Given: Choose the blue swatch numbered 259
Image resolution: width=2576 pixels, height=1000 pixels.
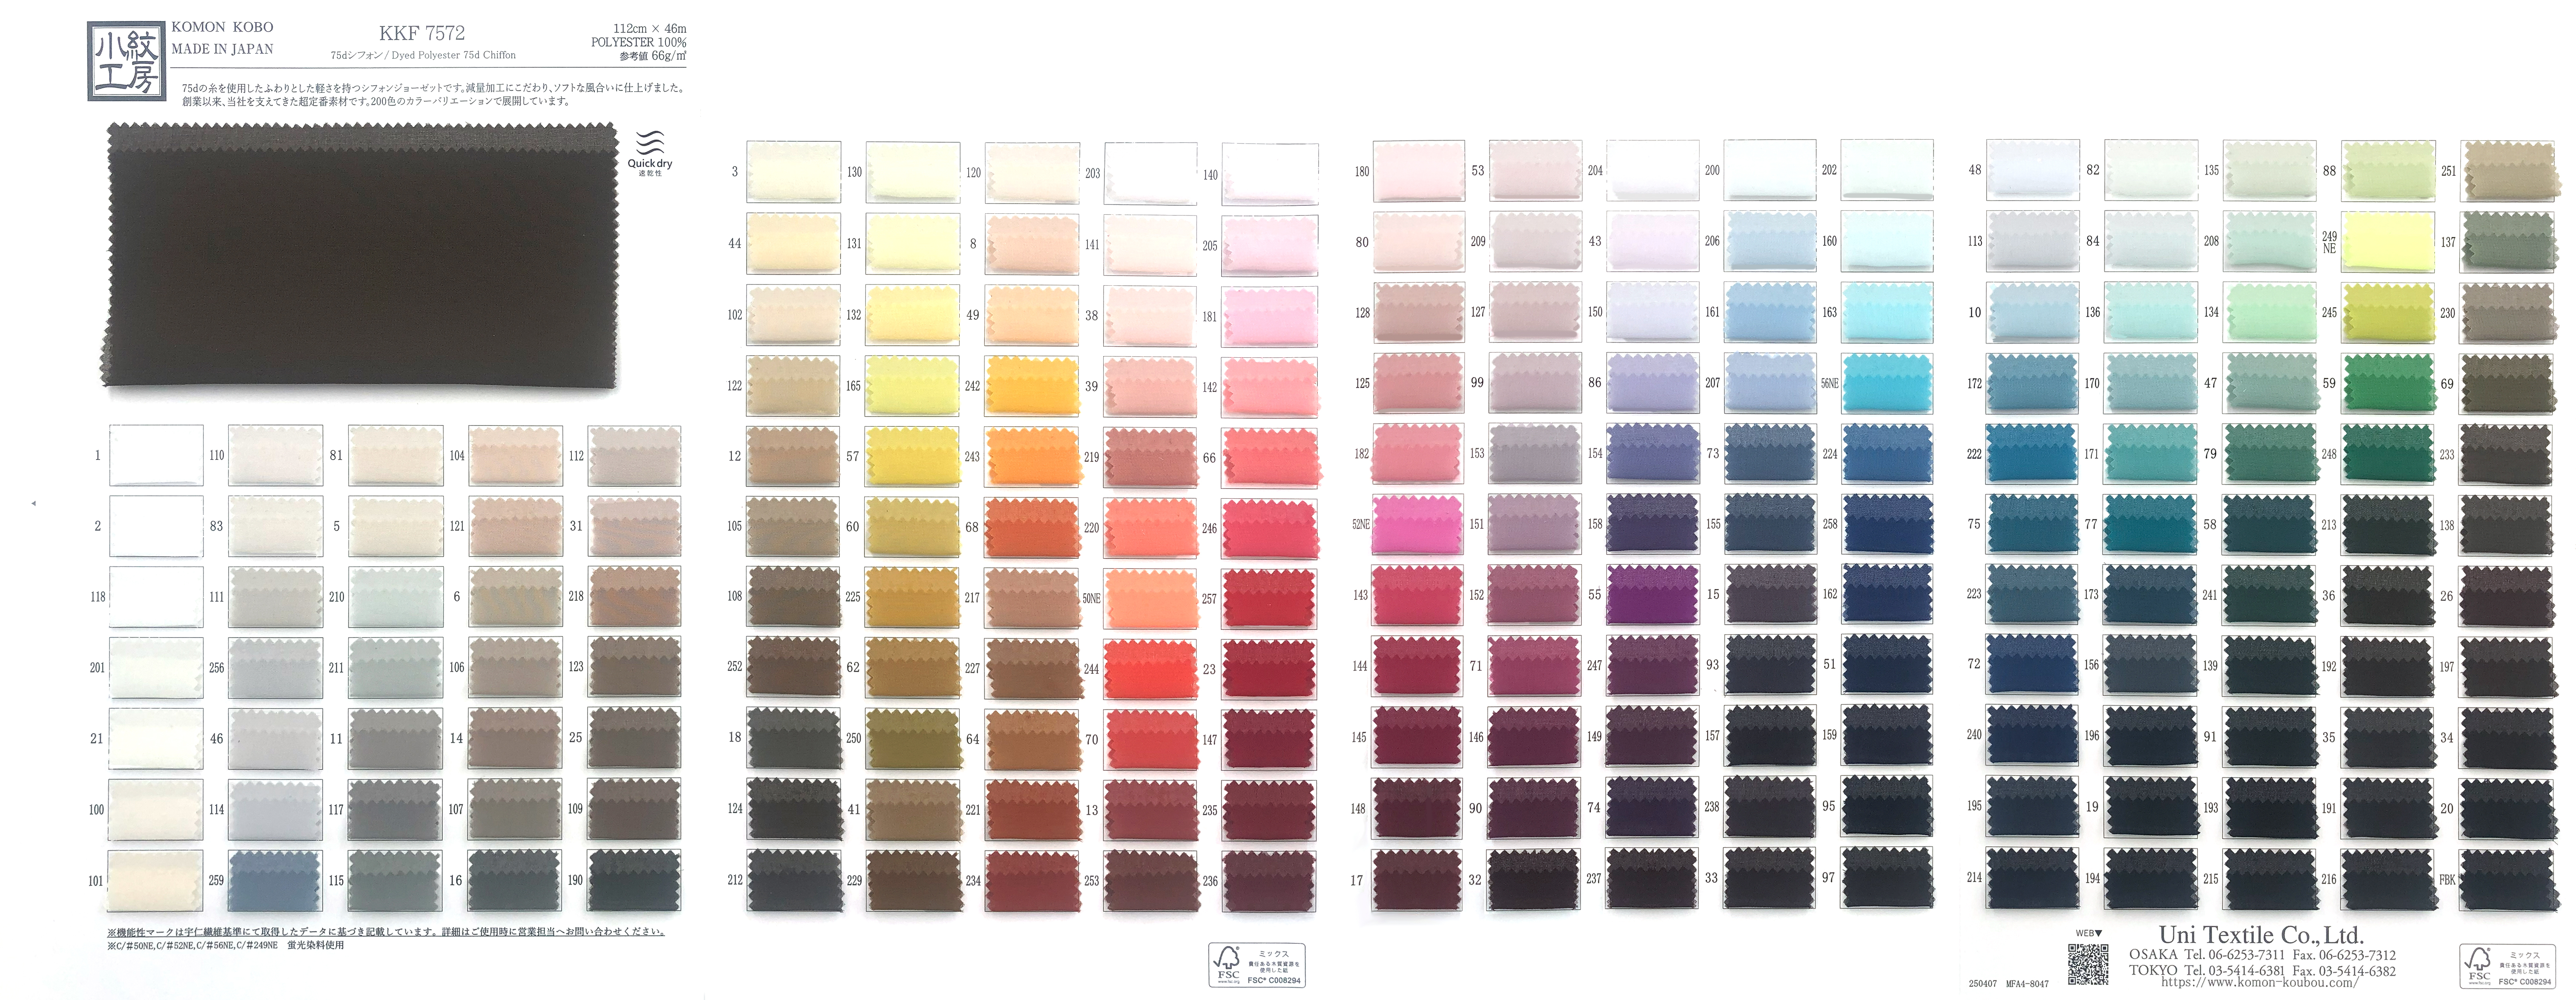Looking at the screenshot, I should click(275, 880).
